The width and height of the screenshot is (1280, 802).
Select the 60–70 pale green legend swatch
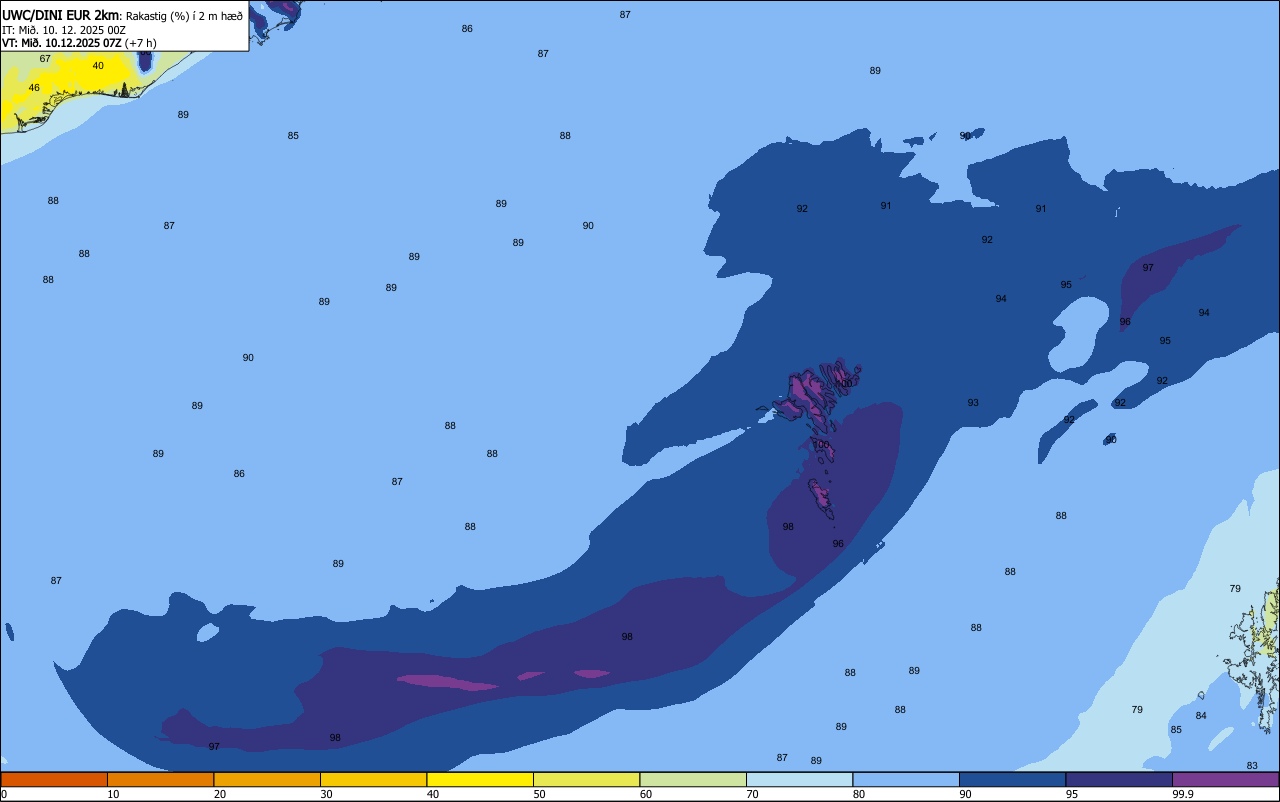click(x=693, y=779)
